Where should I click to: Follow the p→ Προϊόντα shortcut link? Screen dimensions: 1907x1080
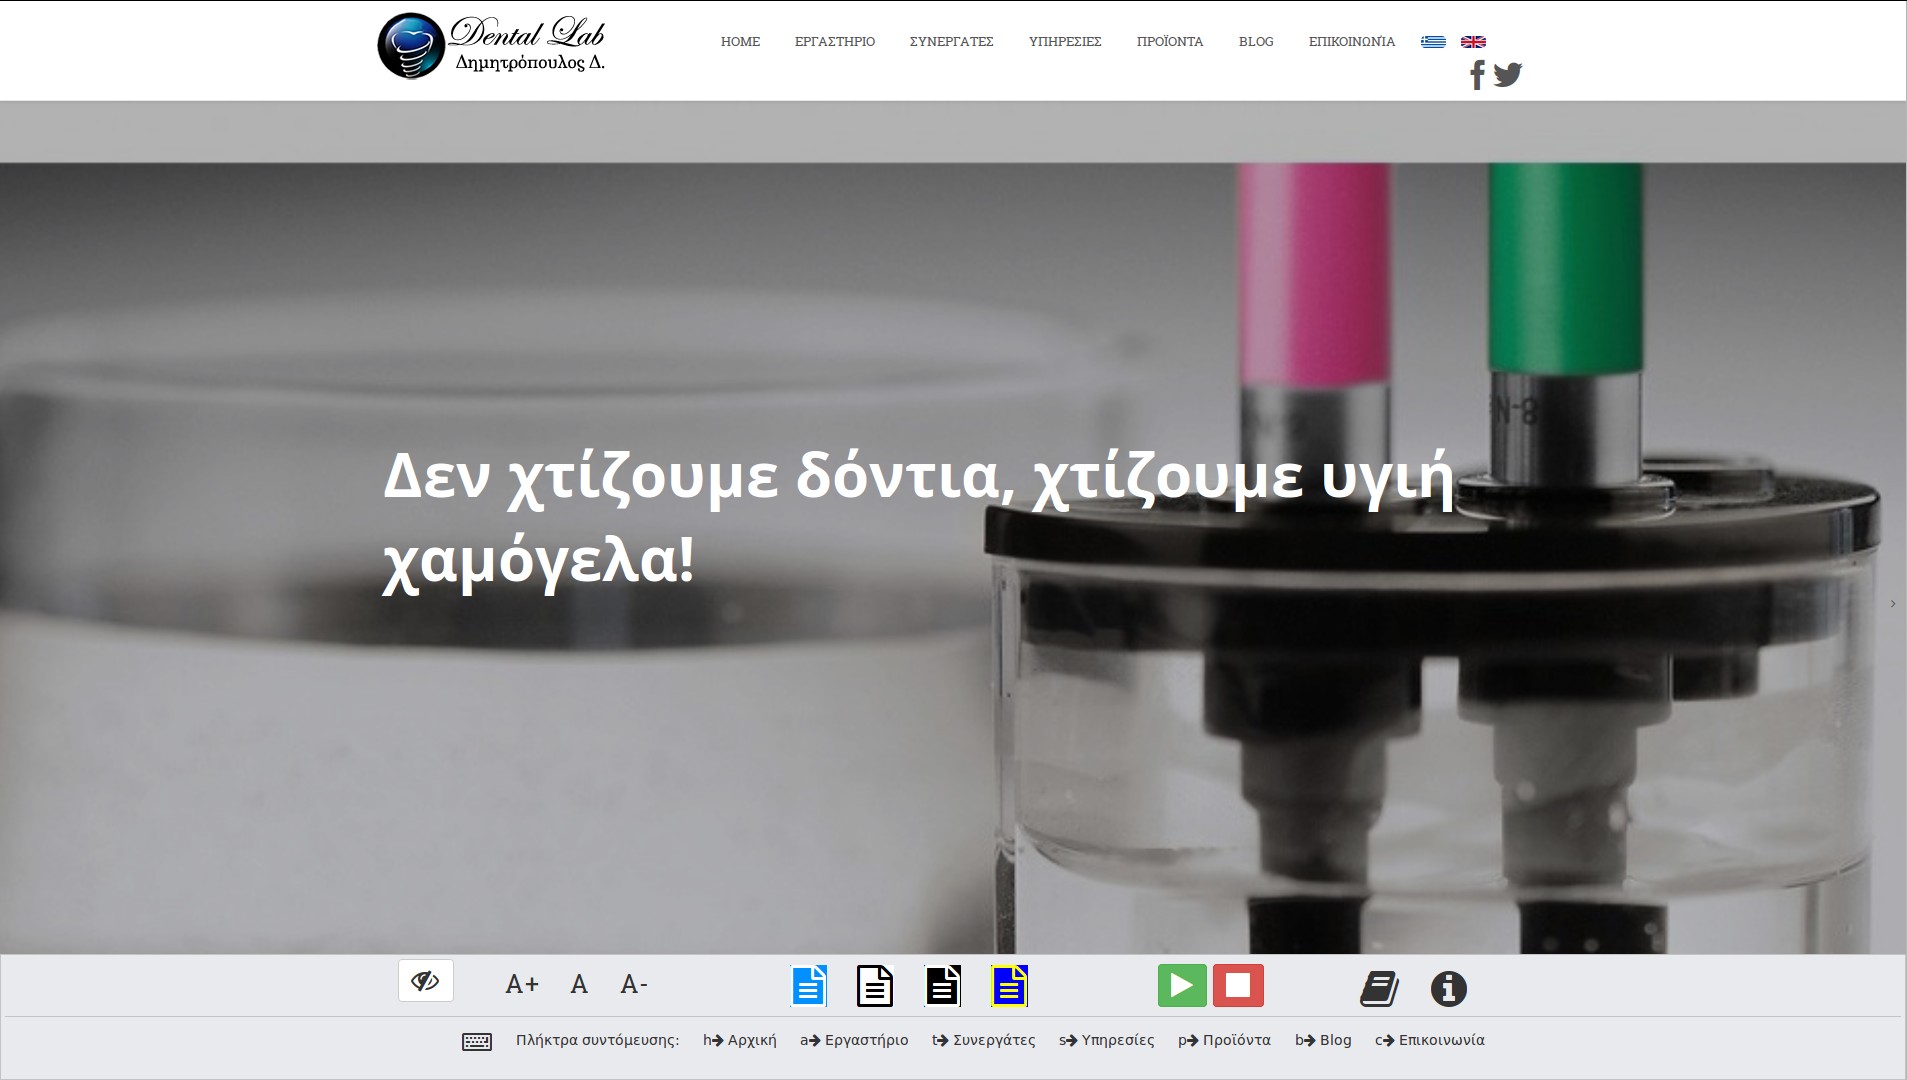[x=1224, y=1040]
